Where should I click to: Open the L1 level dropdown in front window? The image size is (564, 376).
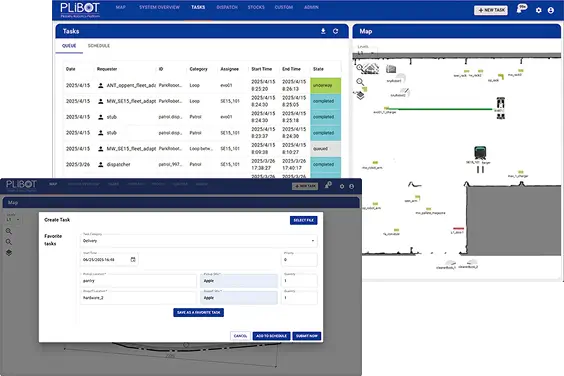coord(13,219)
